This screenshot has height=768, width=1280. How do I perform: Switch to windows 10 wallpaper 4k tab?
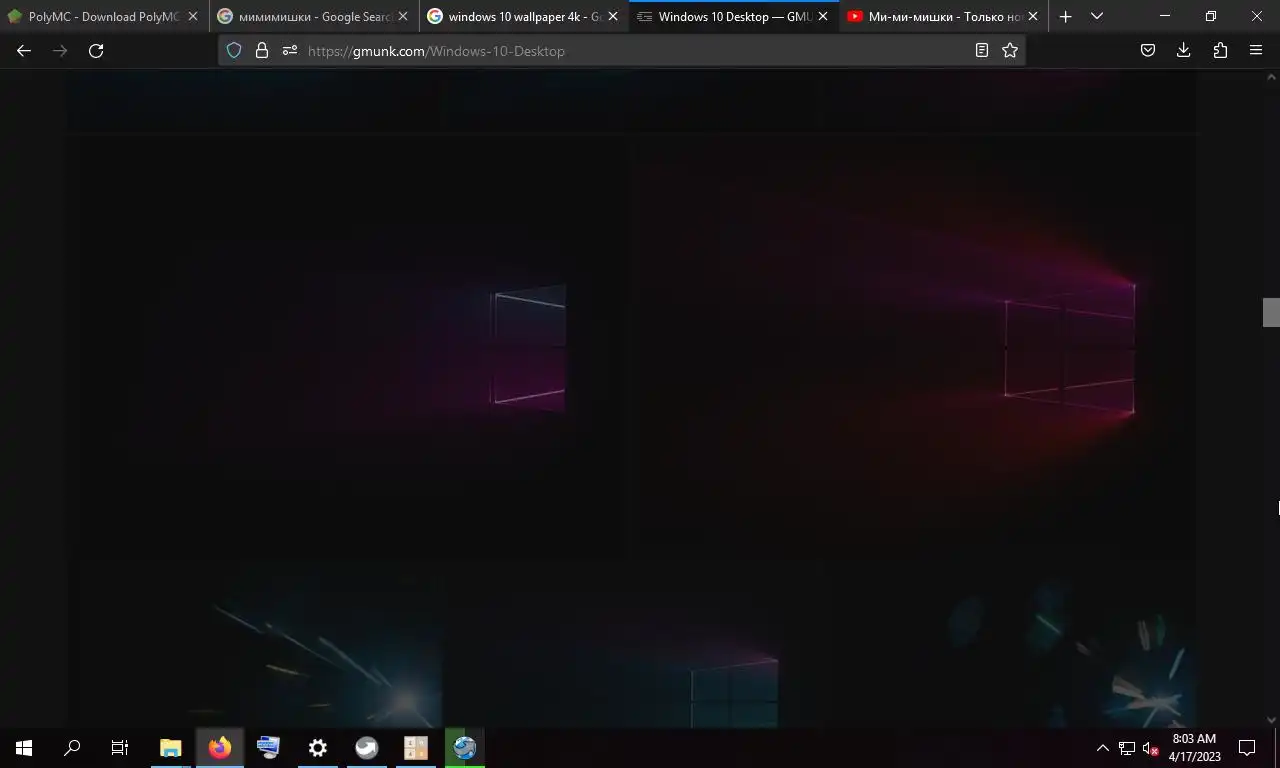point(524,17)
